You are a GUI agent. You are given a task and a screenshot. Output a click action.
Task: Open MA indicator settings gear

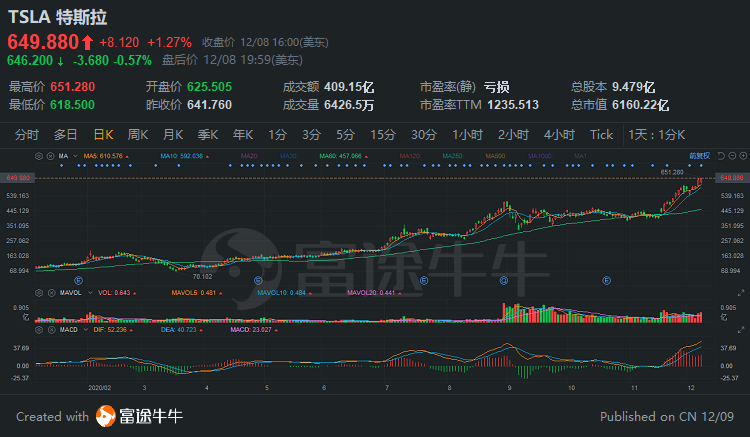coord(39,156)
